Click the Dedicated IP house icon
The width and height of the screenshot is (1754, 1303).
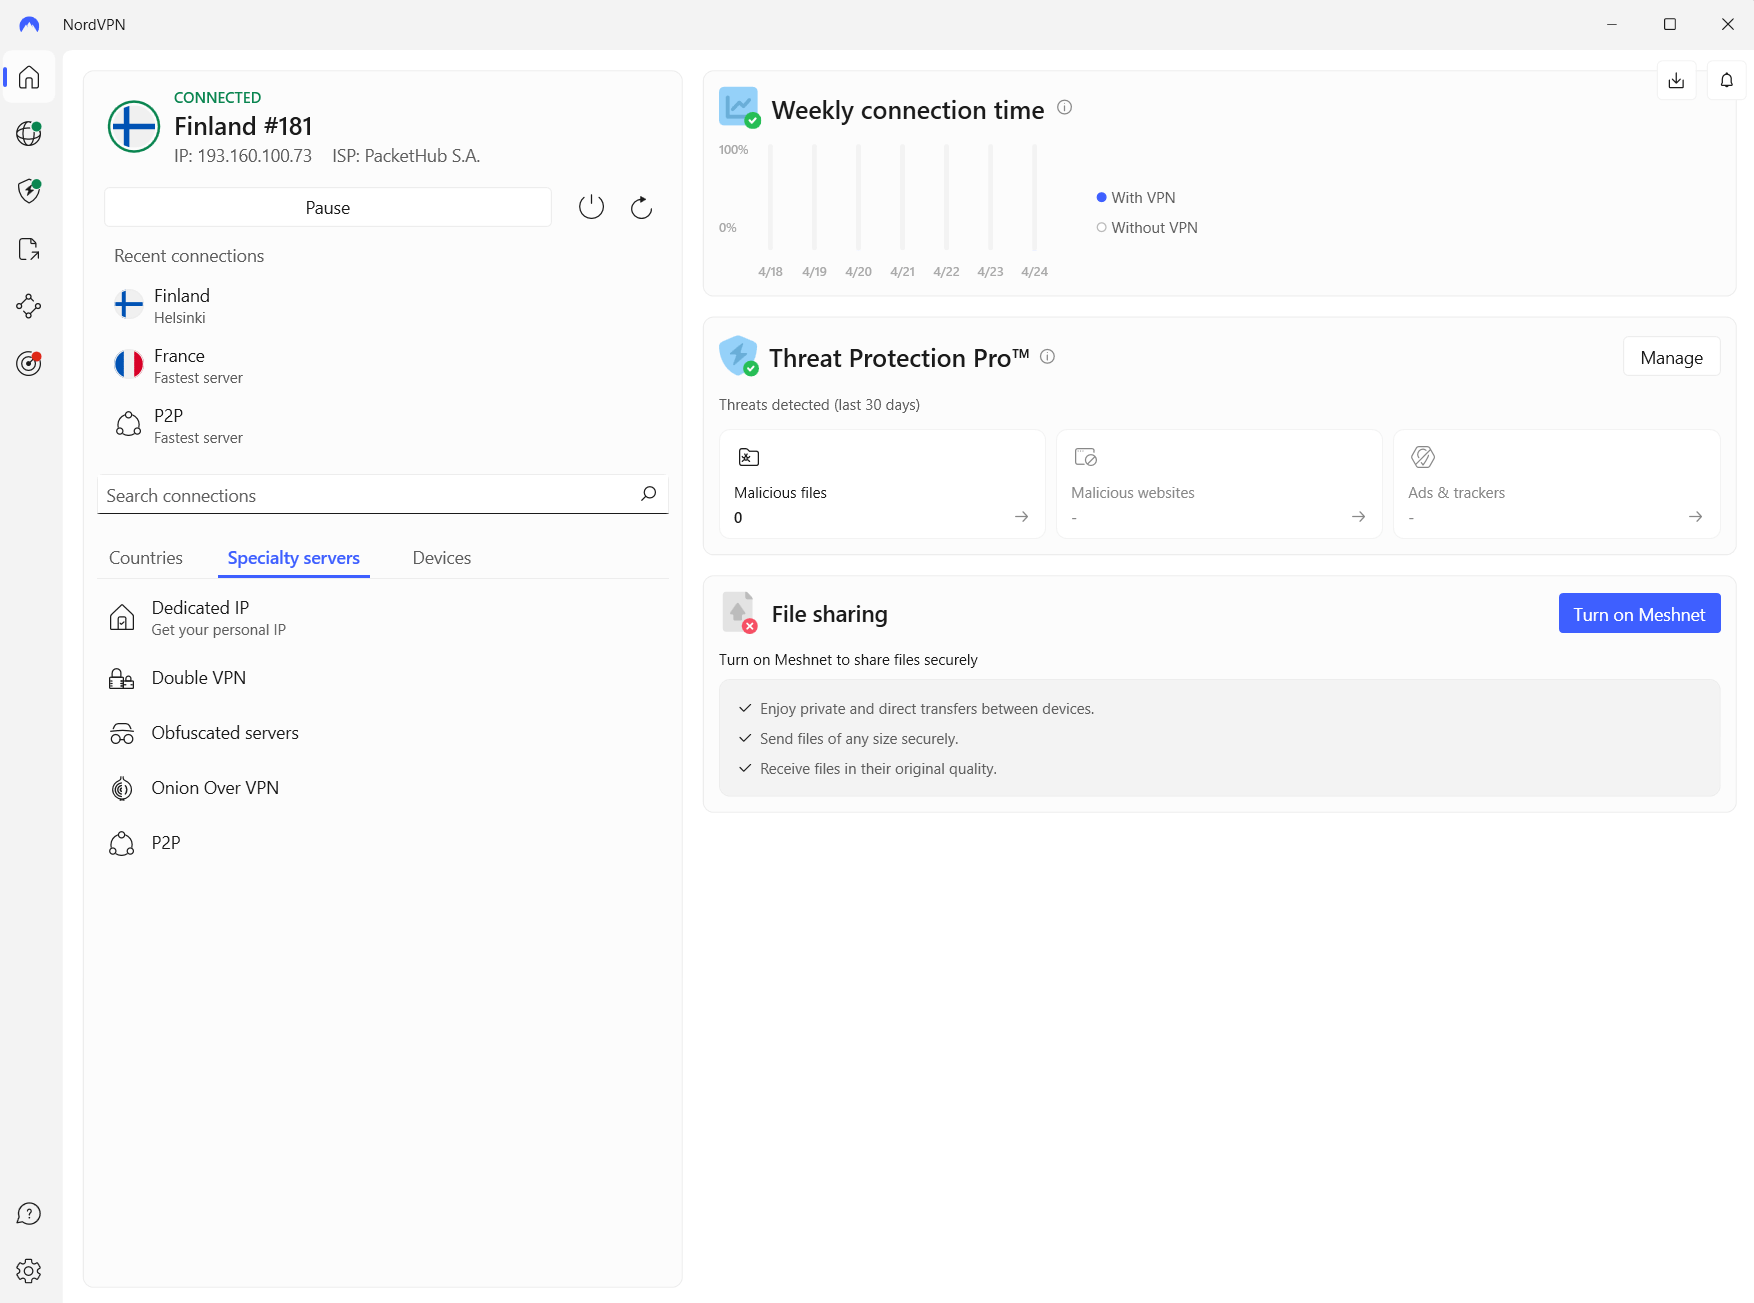tap(122, 618)
